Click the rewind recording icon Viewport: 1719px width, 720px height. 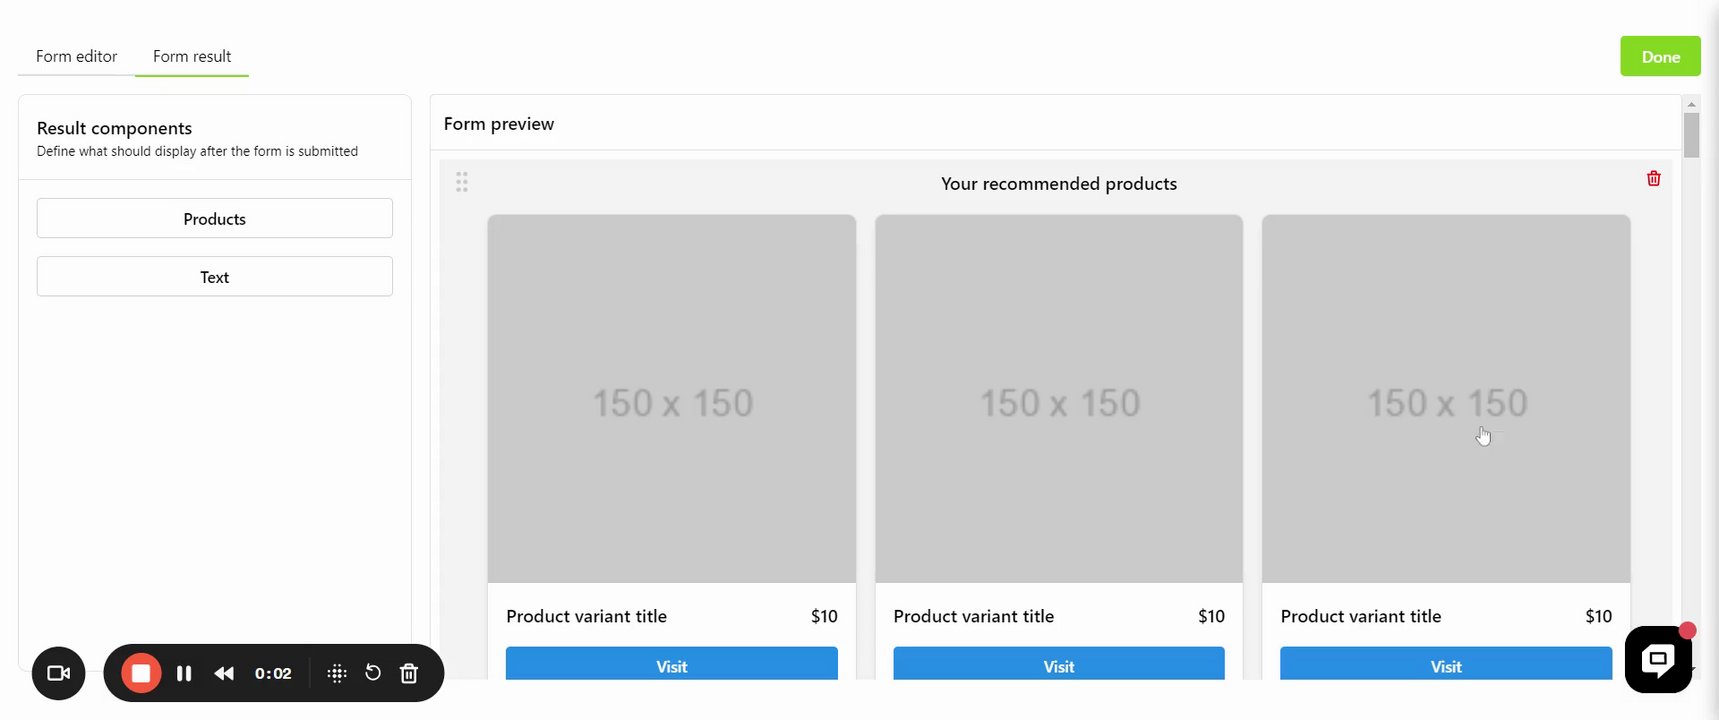(224, 673)
